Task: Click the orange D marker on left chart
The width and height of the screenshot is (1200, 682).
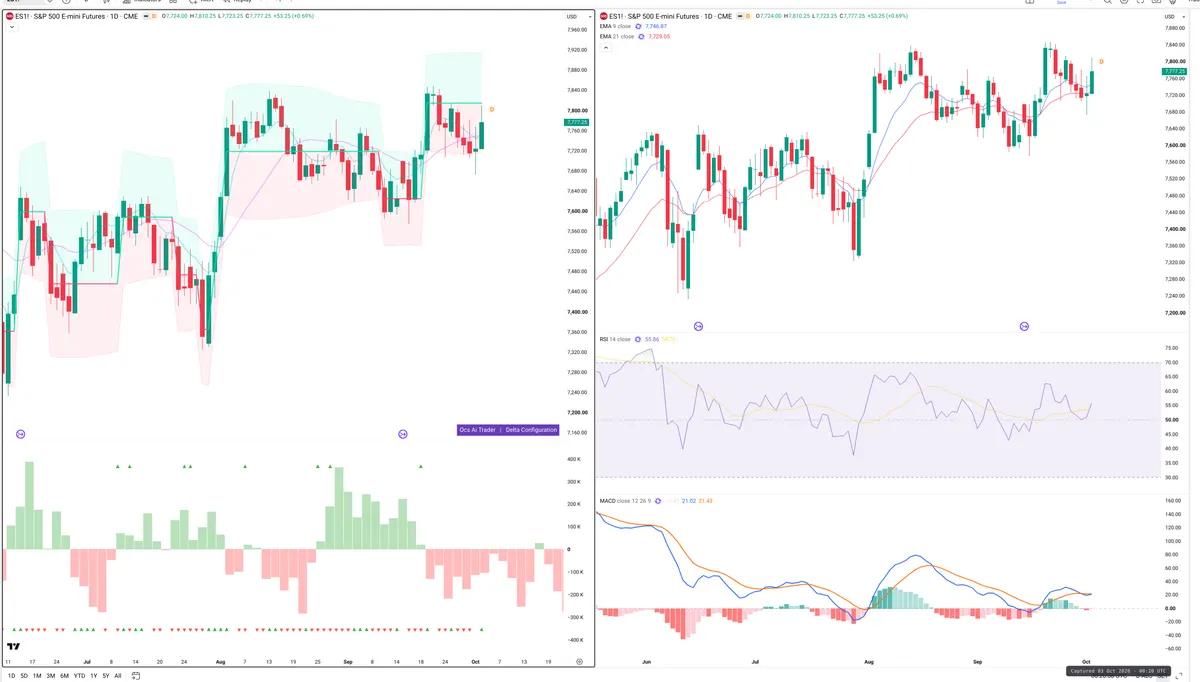Action: click(491, 109)
